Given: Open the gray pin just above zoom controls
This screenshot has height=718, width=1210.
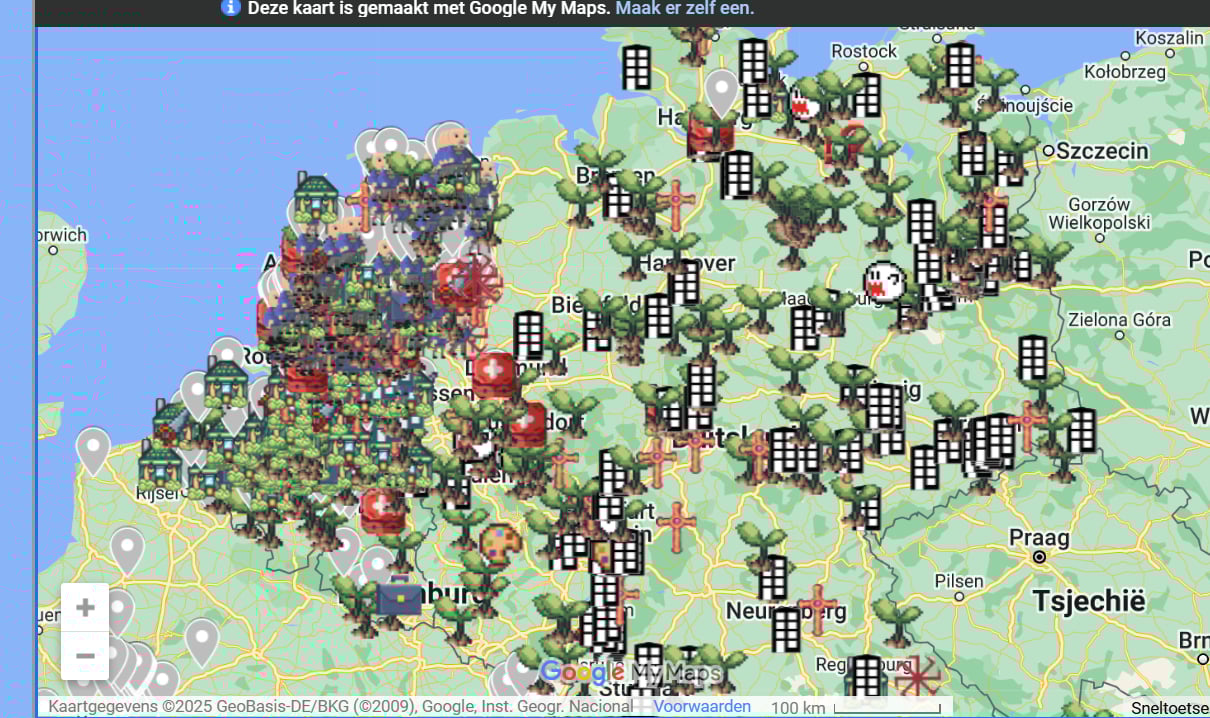Looking at the screenshot, I should tap(127, 552).
